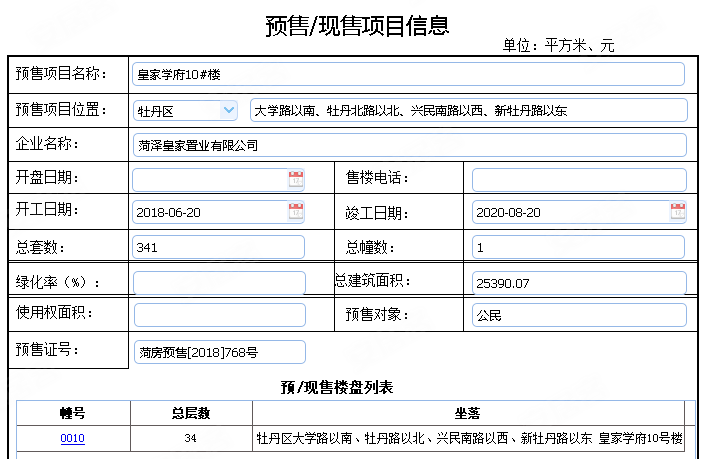Click the 总幢数 field showing 1
Viewport: 704px width, 459px height.
click(579, 247)
